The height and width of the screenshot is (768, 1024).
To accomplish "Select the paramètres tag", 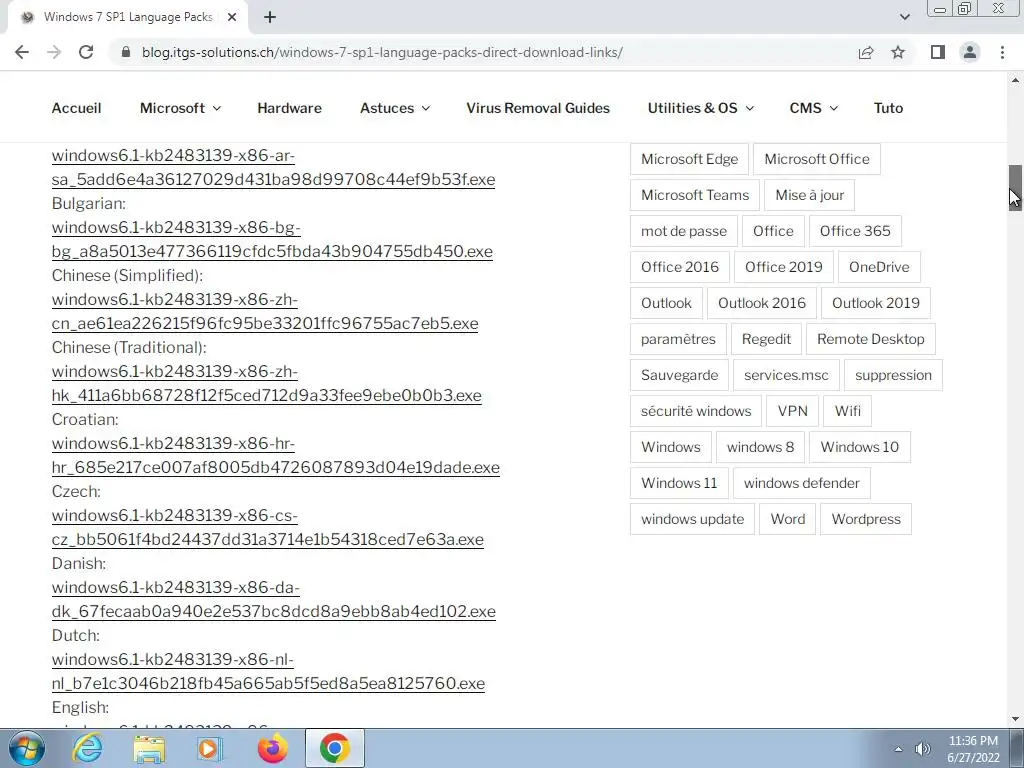I will tap(678, 339).
